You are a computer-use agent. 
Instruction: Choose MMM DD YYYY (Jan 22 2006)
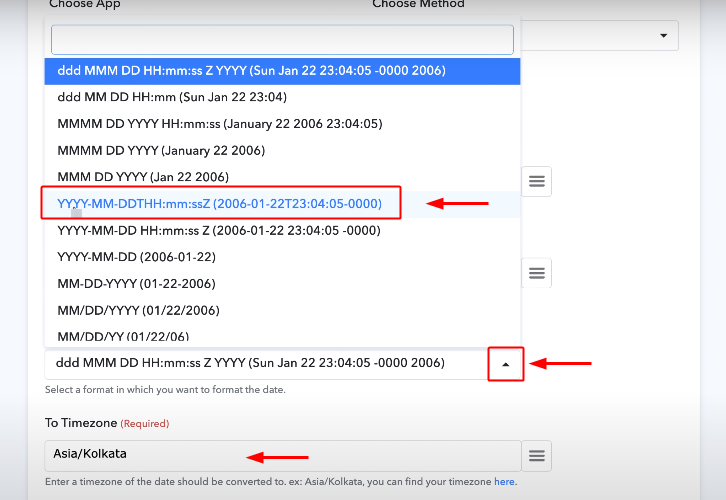pyautogui.click(x=282, y=177)
